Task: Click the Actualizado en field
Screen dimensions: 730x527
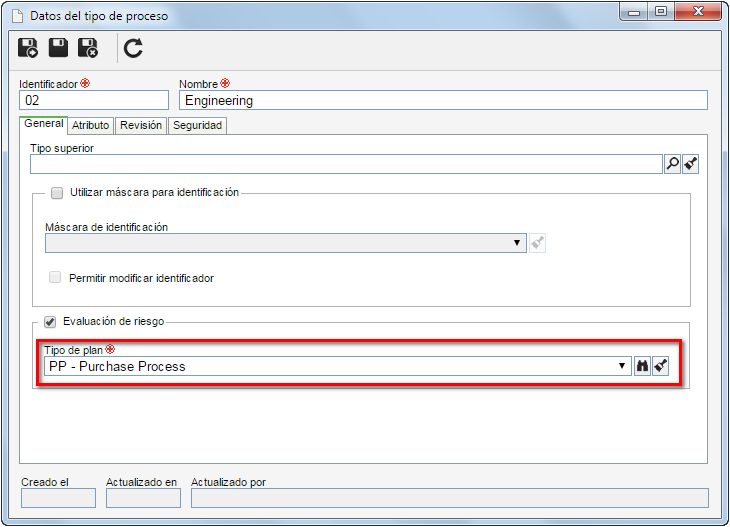Action: point(143,498)
